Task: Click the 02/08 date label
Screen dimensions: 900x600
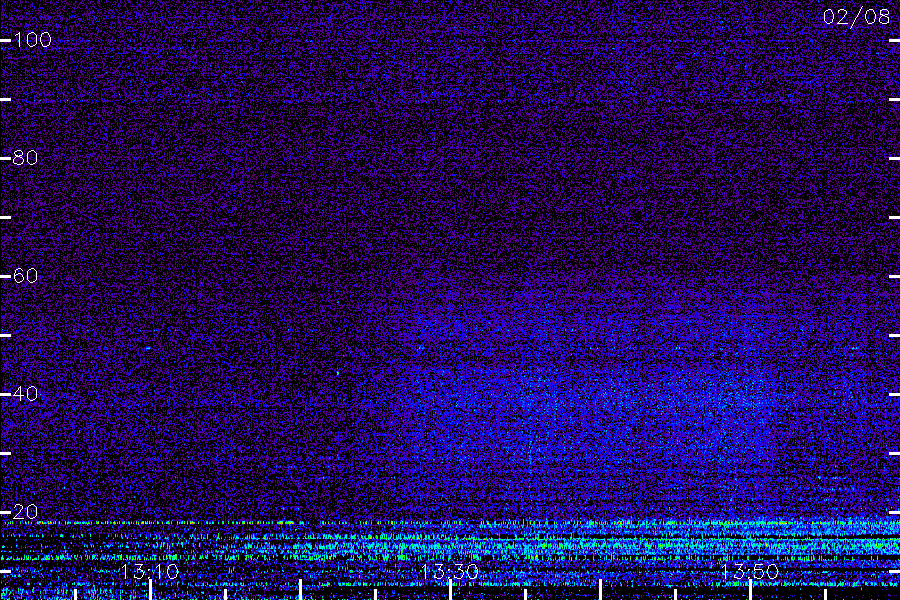Action: coord(856,17)
